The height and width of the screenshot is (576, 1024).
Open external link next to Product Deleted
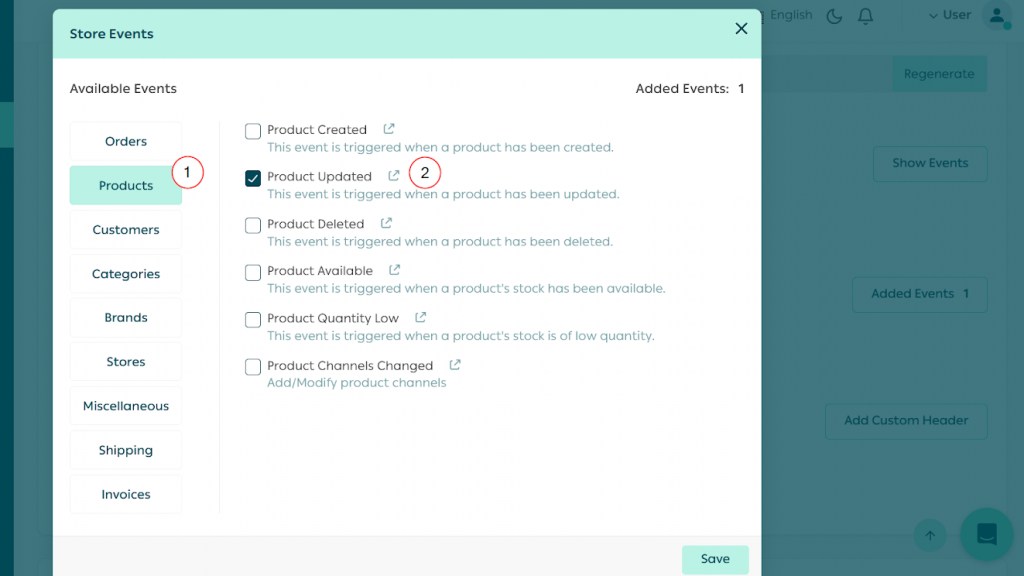point(386,223)
